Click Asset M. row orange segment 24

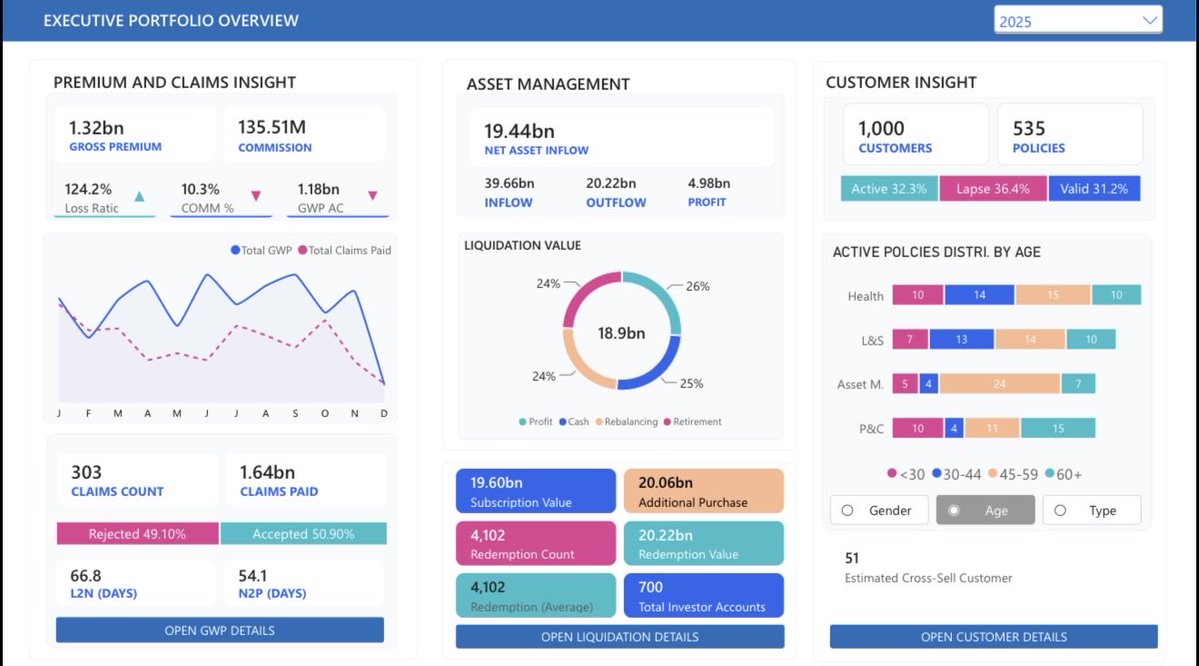(x=1000, y=384)
